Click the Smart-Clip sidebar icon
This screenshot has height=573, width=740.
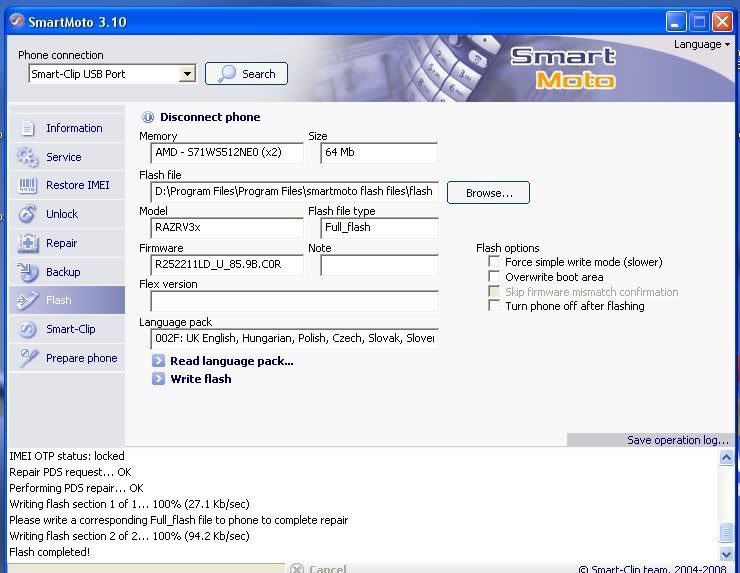27,329
